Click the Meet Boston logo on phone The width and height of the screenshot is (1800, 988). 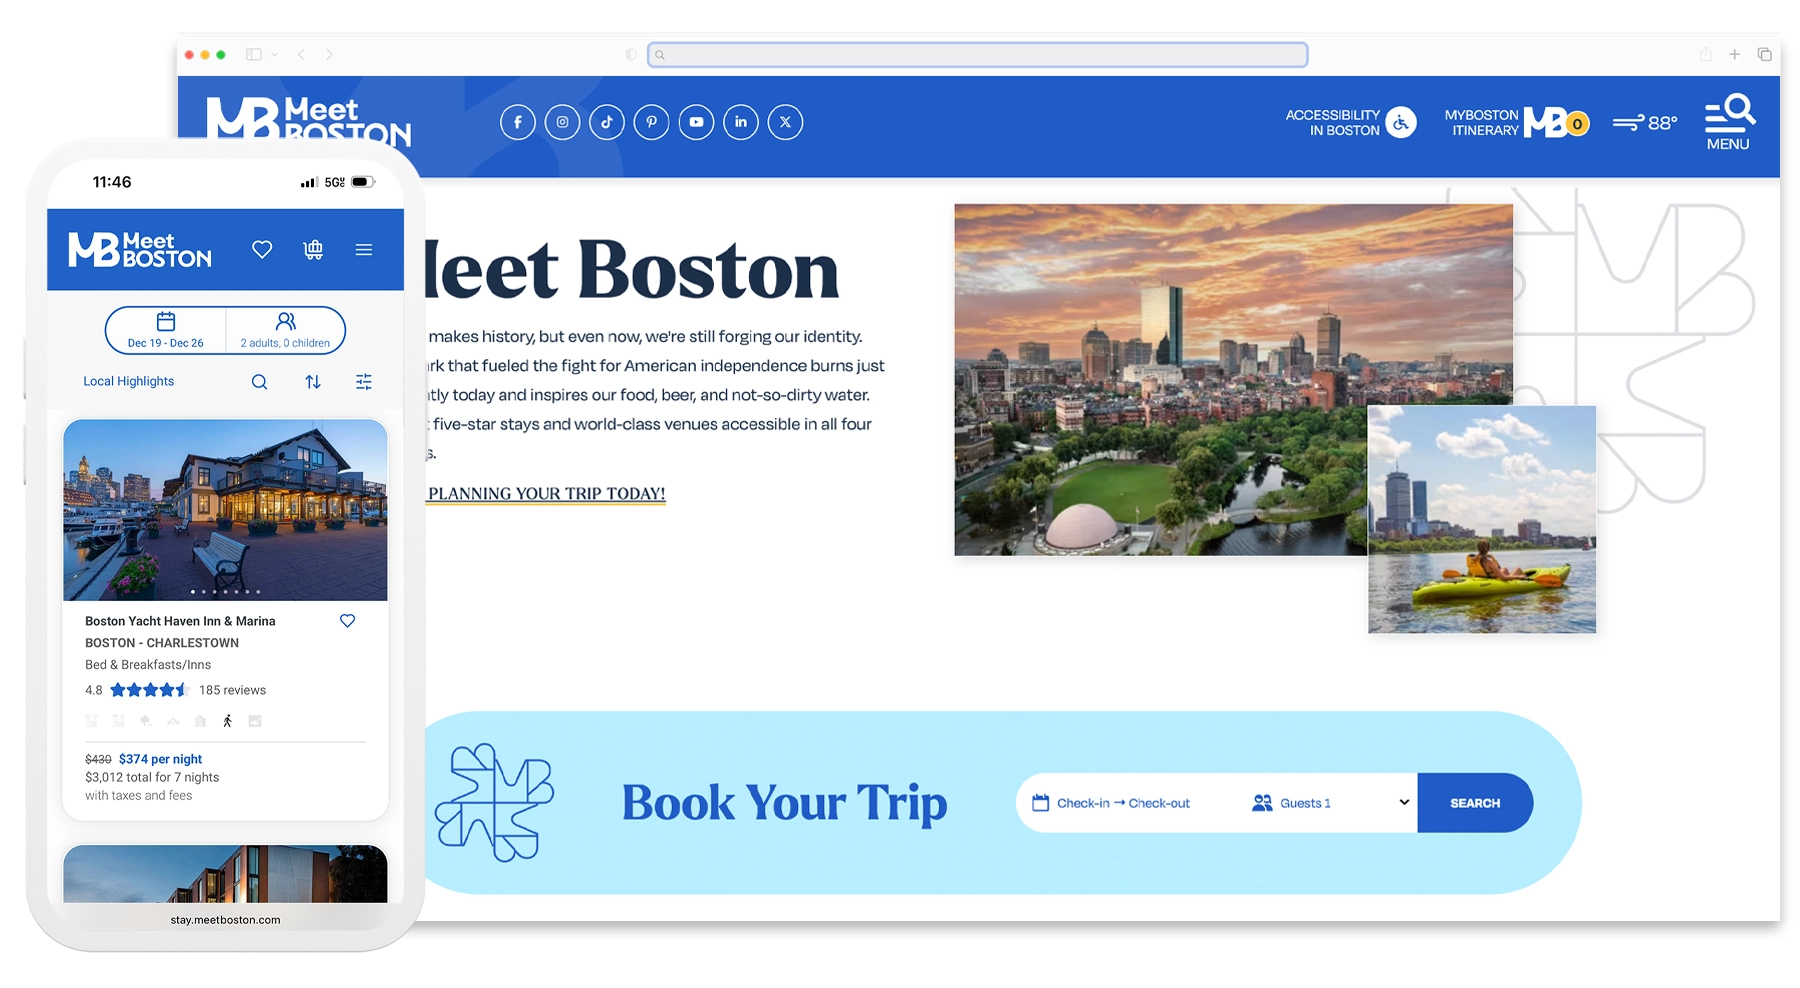(140, 250)
